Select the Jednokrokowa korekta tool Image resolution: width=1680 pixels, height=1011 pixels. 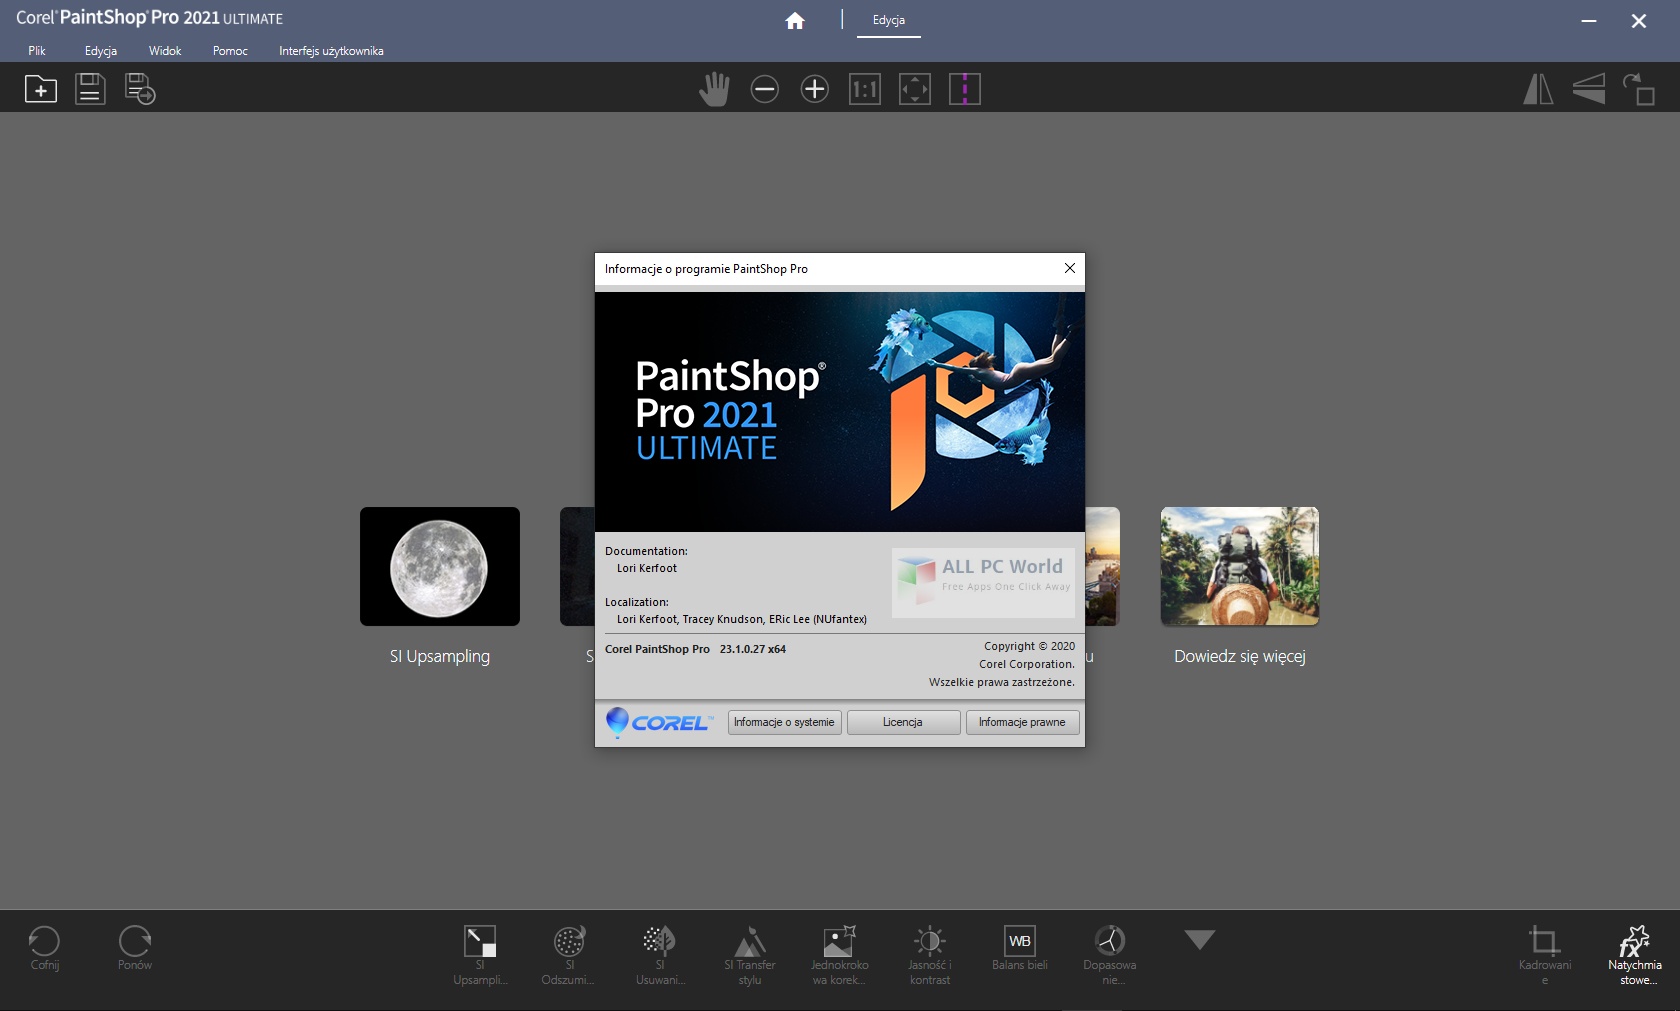(840, 954)
